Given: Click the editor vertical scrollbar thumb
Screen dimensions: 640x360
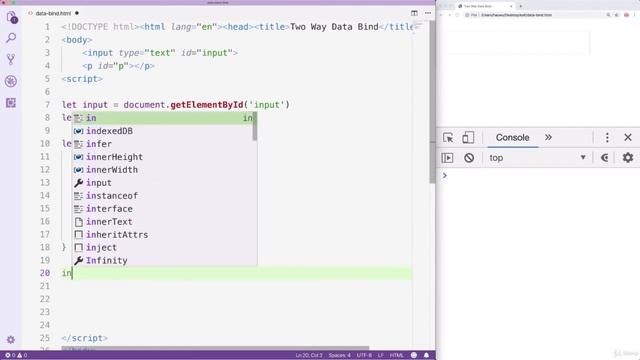Looking at the screenshot, I should click(x=432, y=102).
